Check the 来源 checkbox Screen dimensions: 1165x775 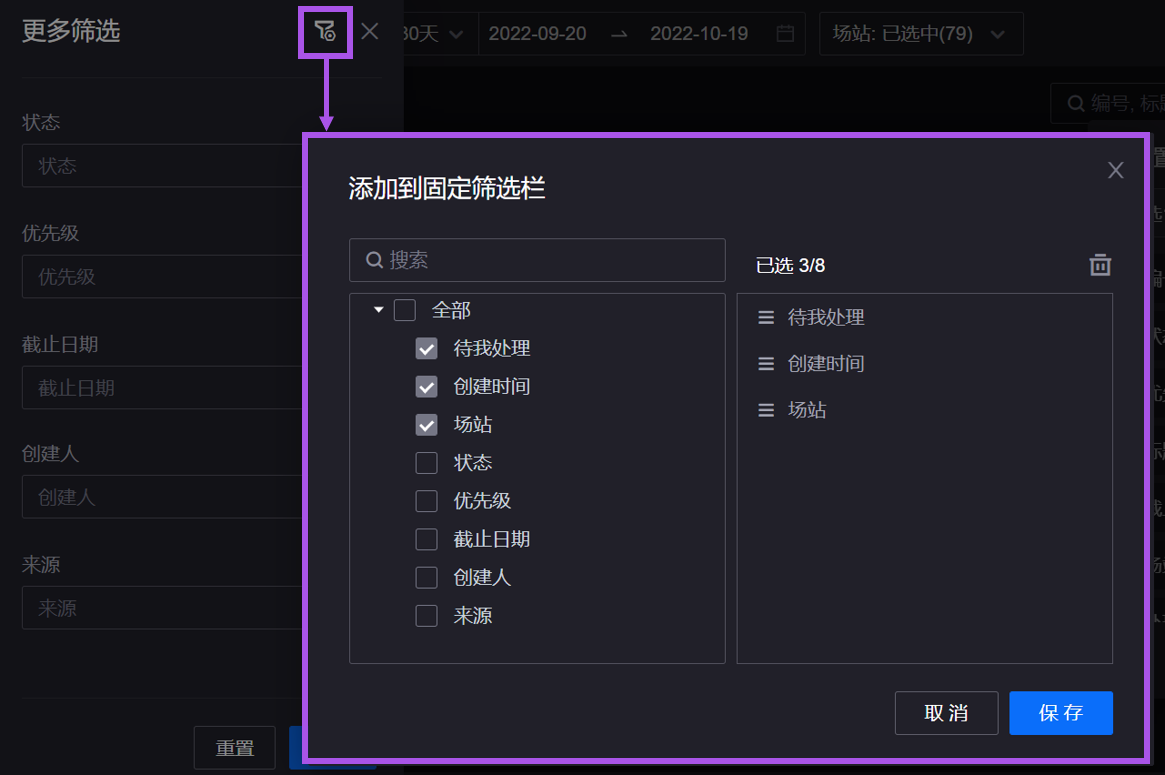click(x=427, y=616)
